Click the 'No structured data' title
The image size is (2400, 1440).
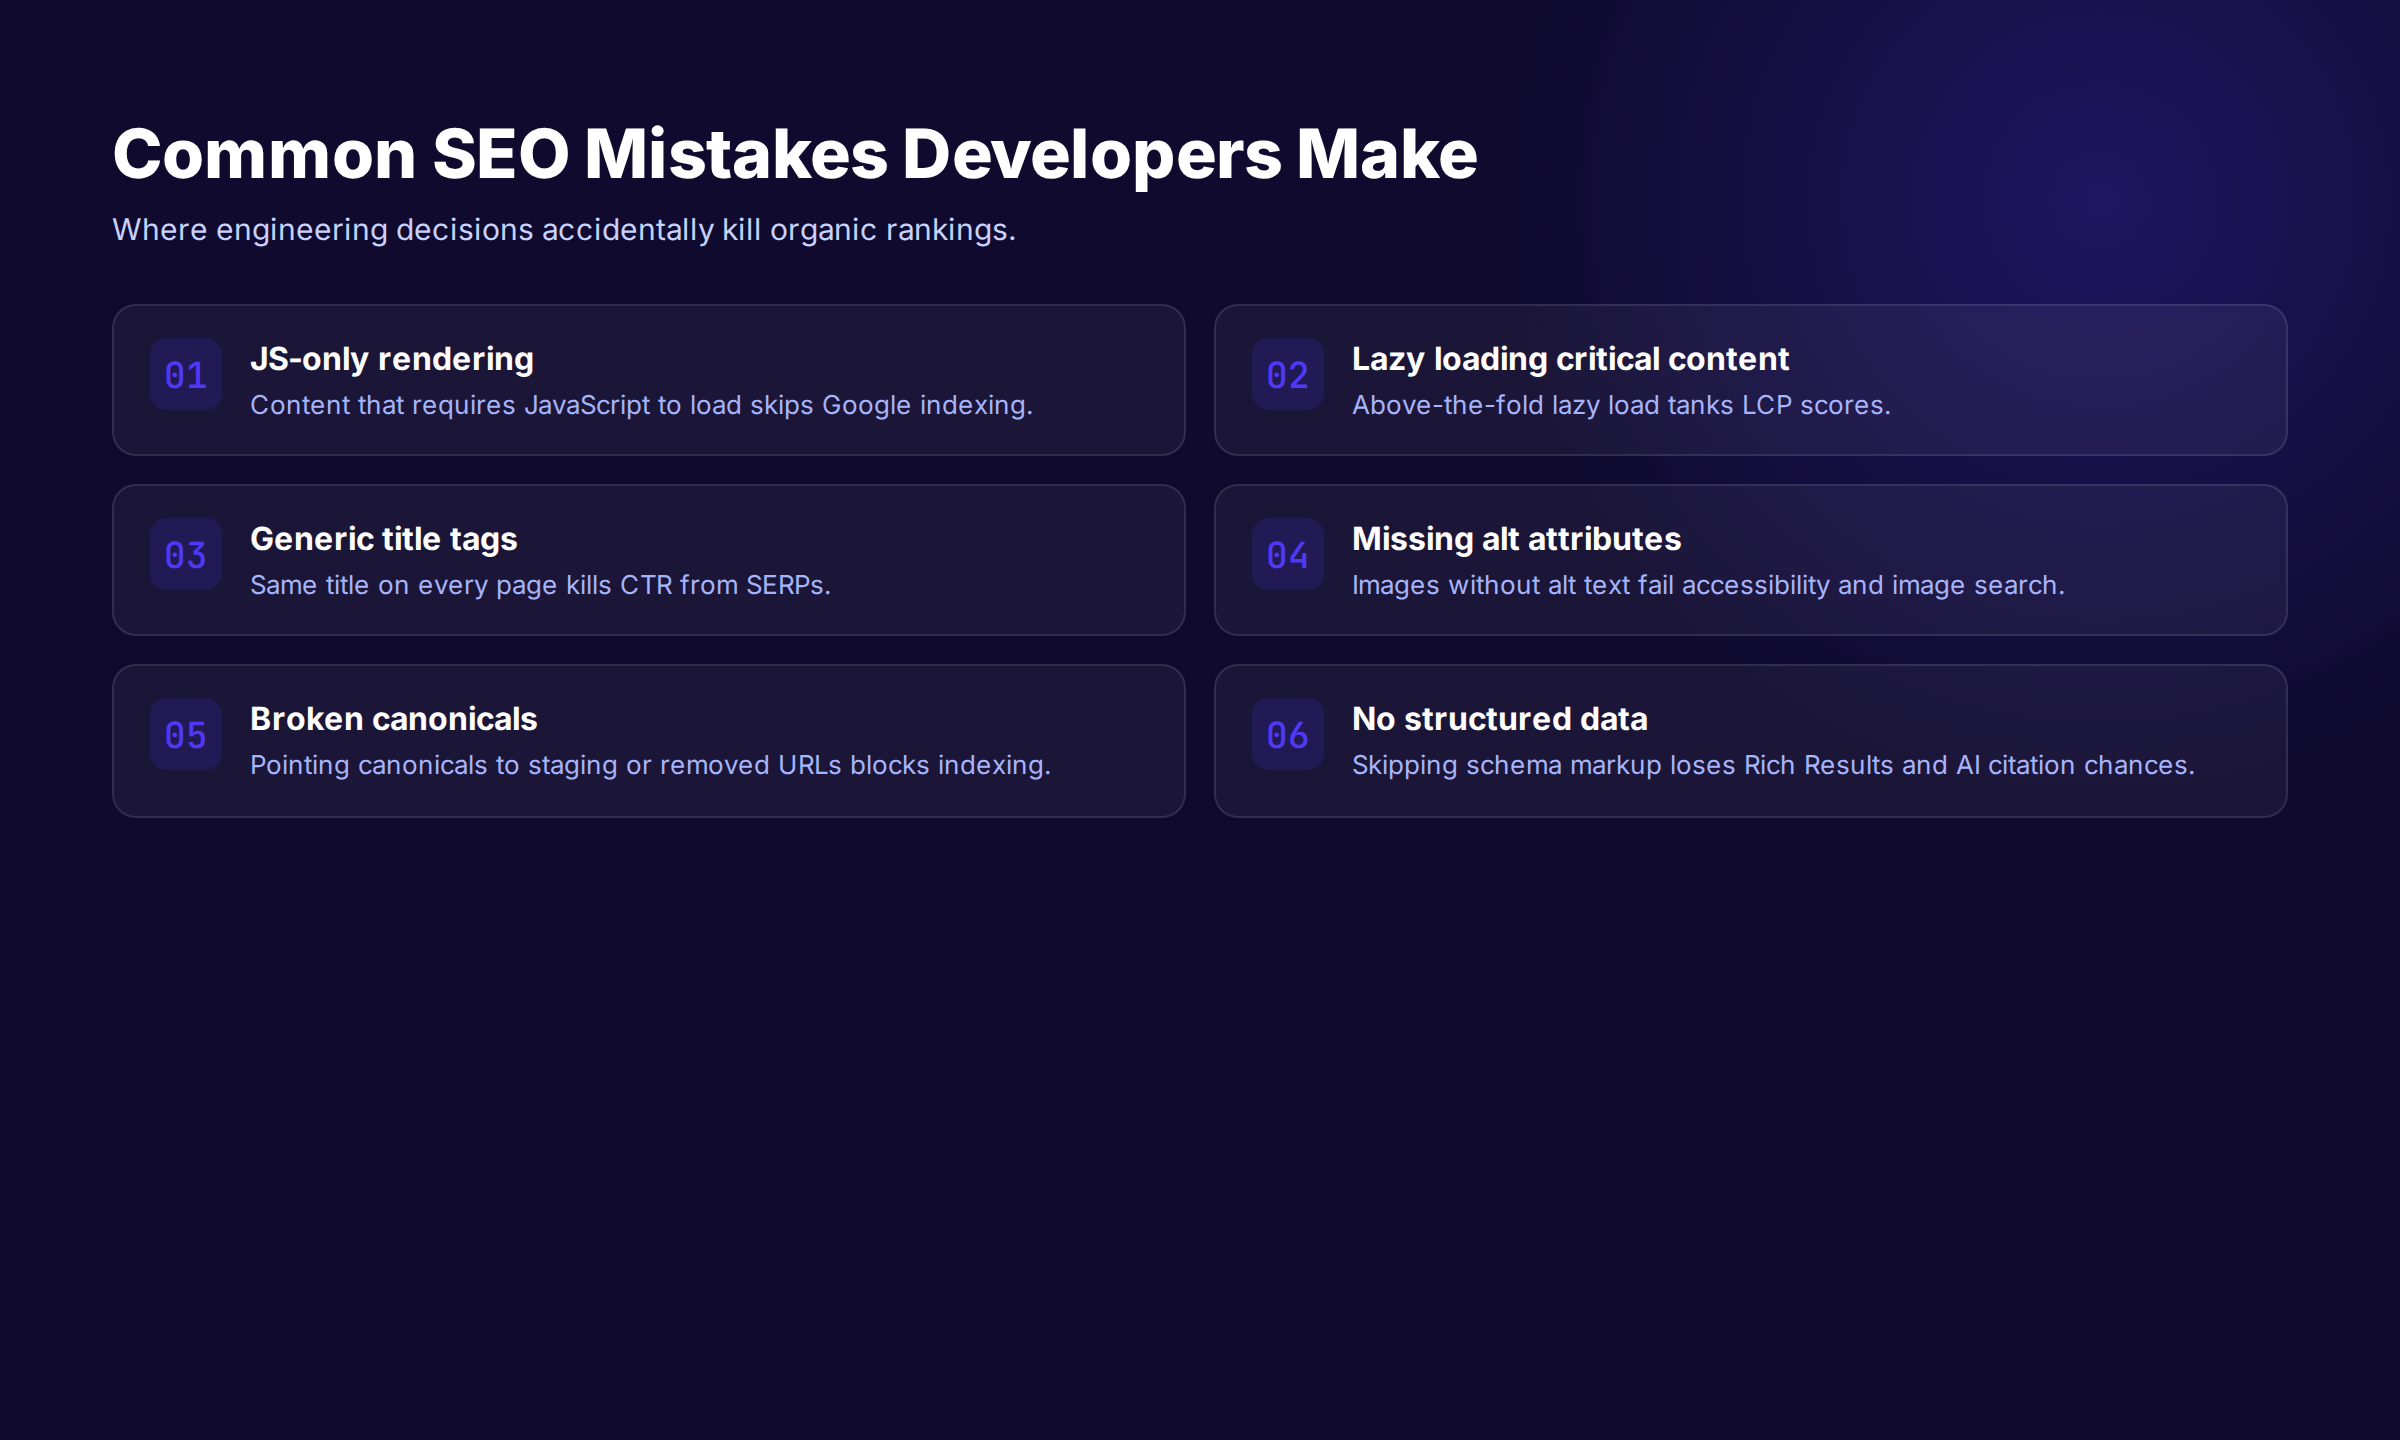click(x=1500, y=719)
